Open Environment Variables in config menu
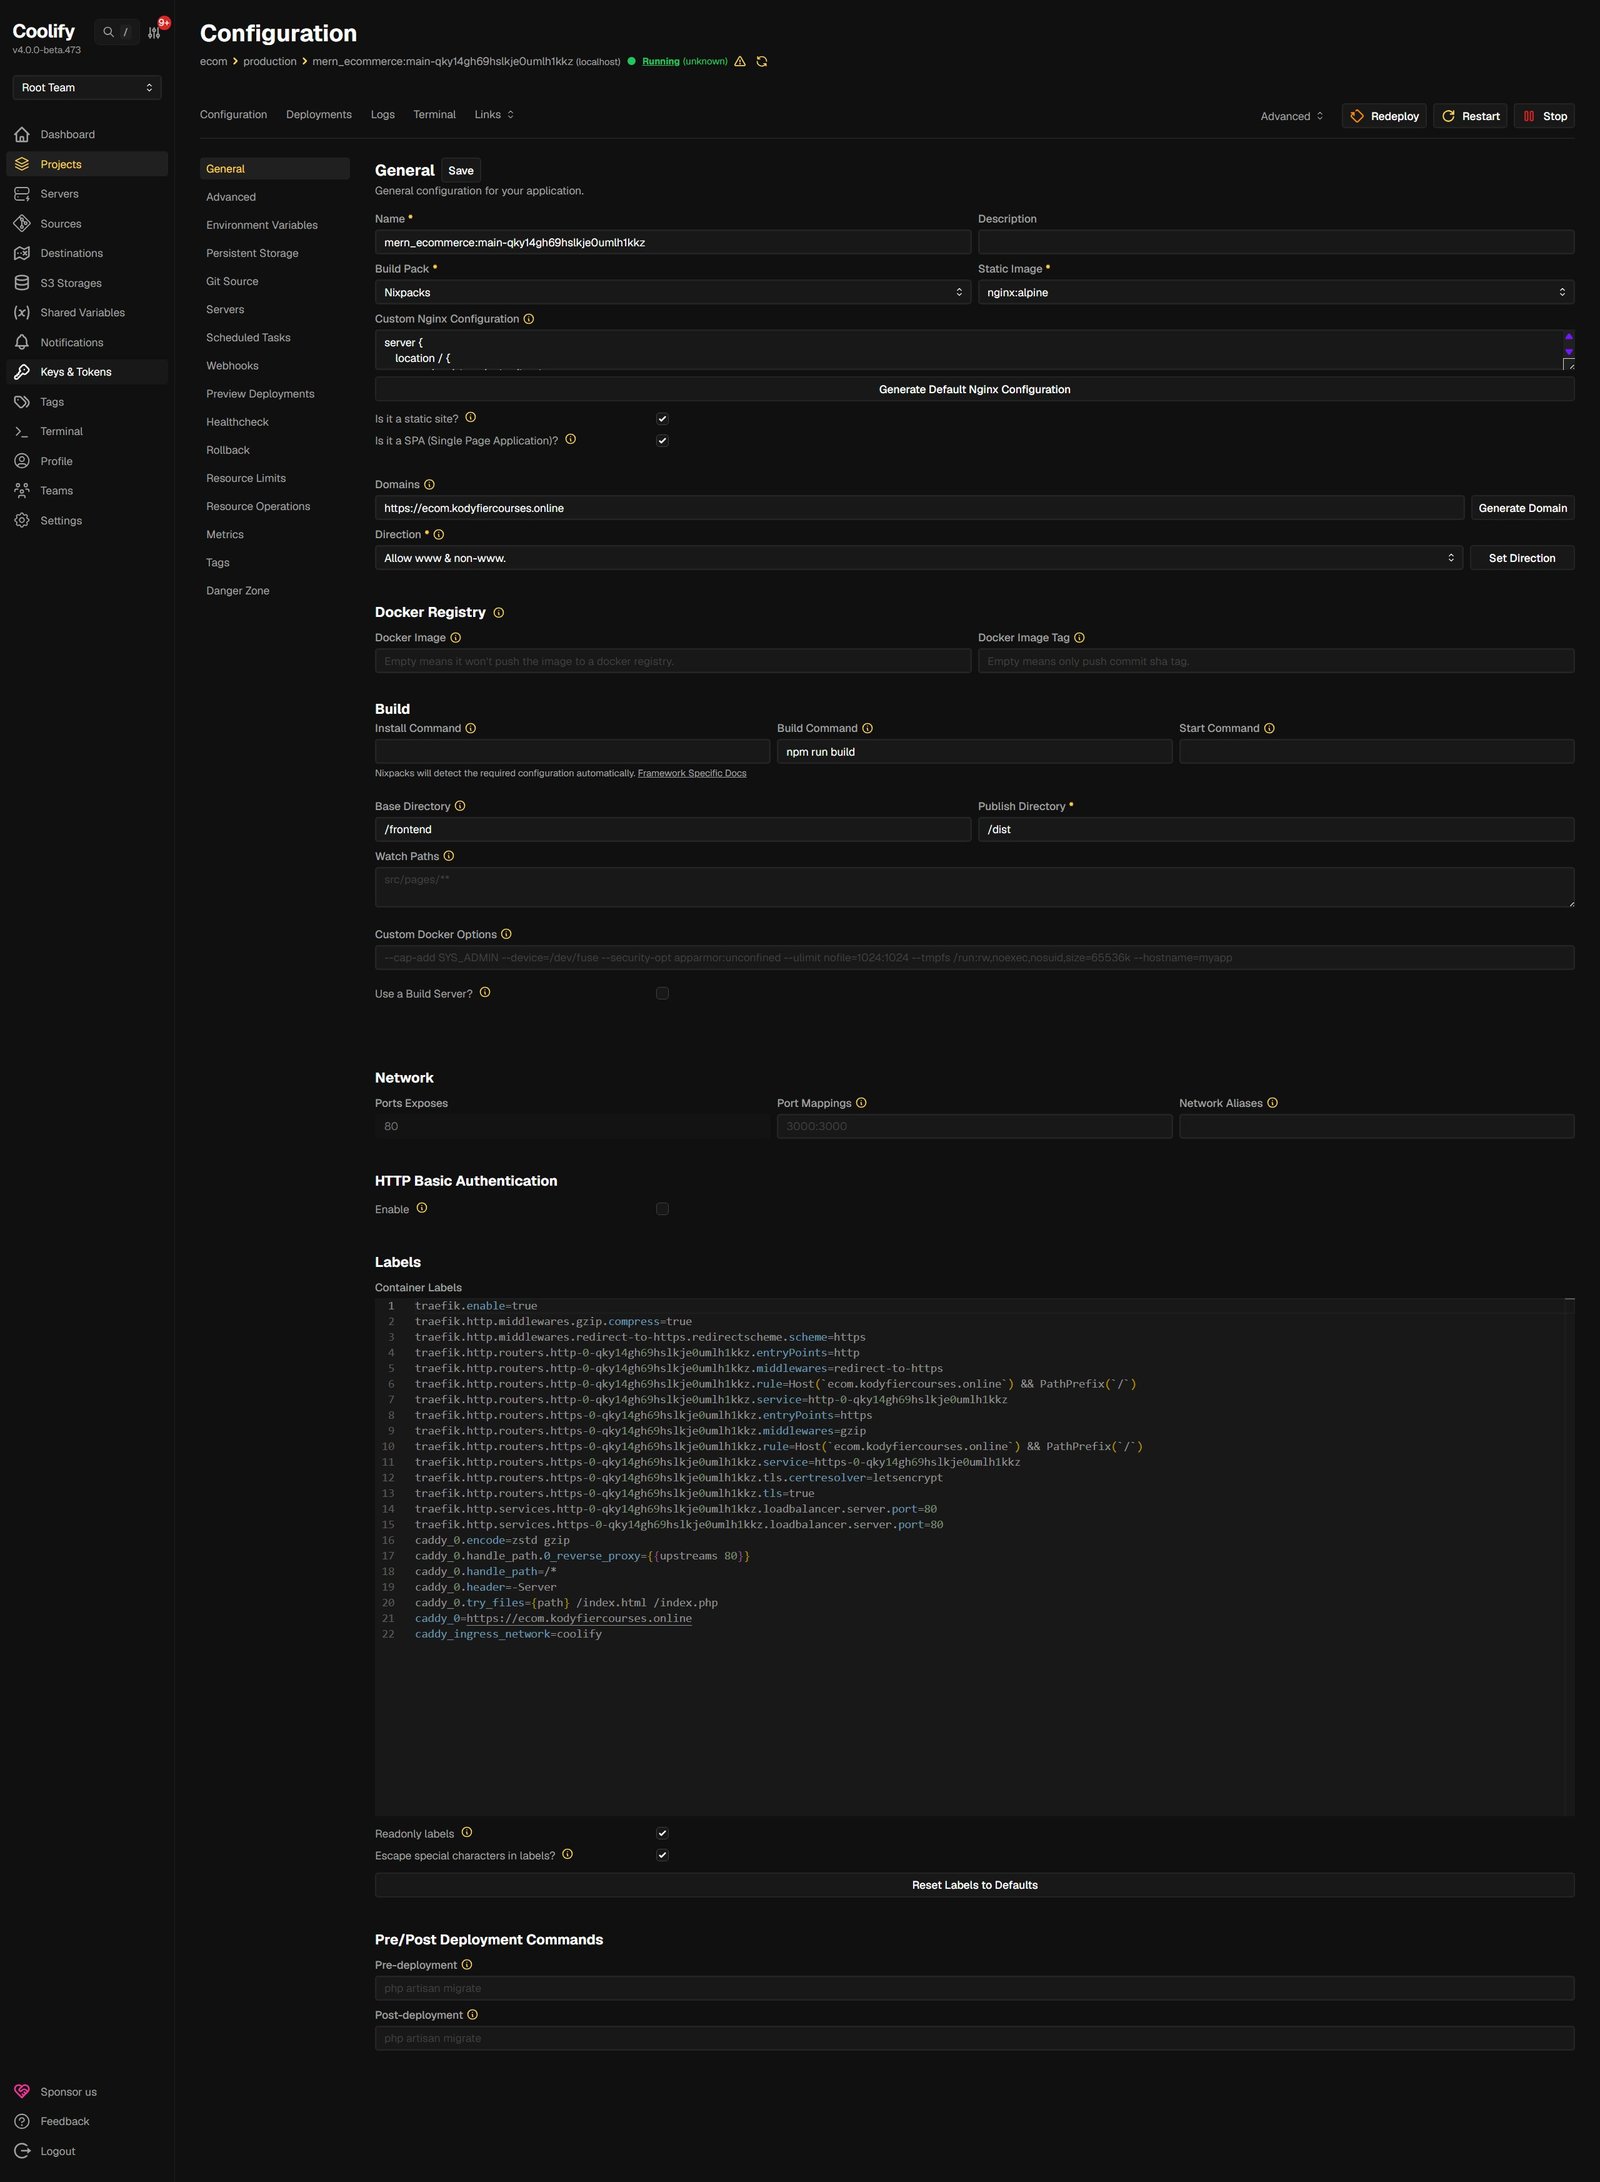1600x2182 pixels. pos(262,225)
